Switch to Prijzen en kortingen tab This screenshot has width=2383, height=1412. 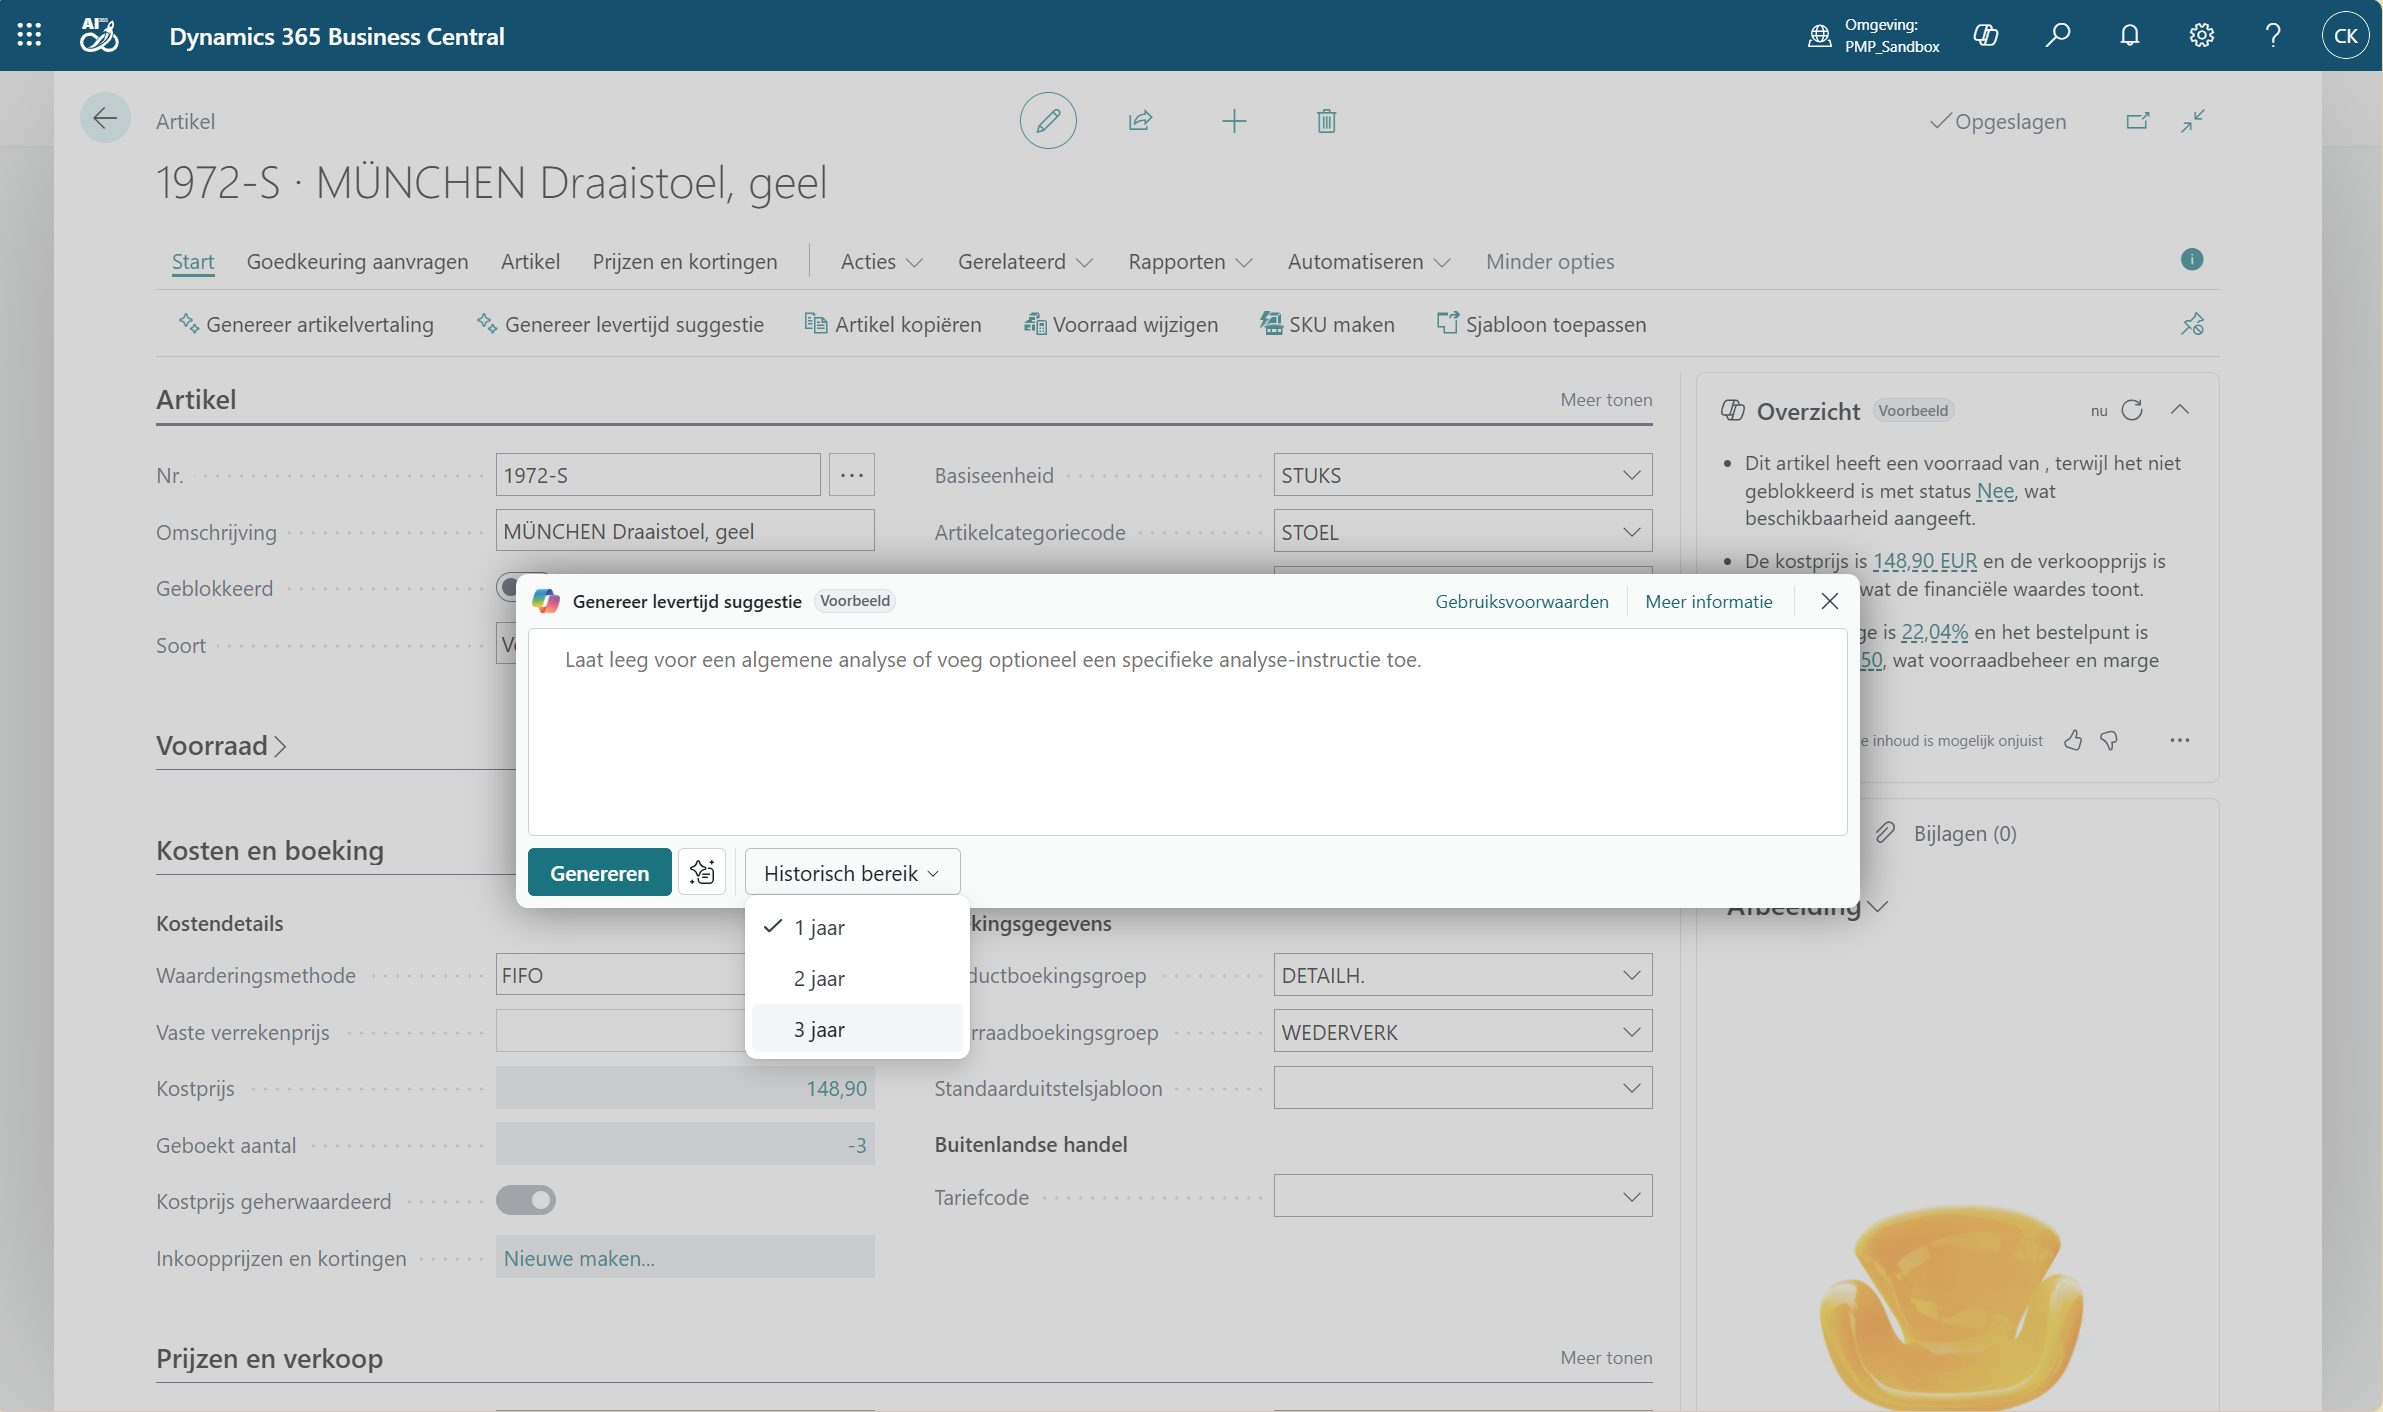(684, 262)
